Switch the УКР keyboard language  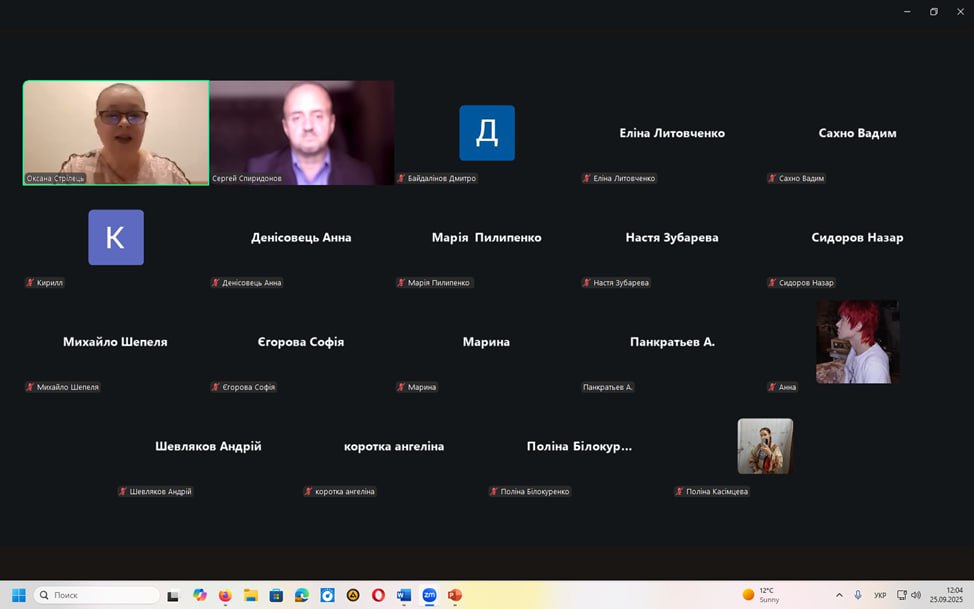click(880, 595)
